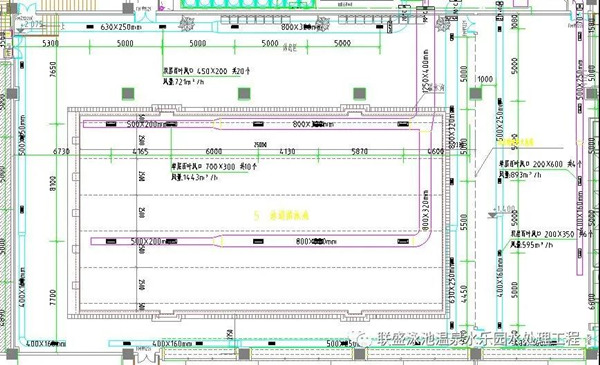Click the 450X200 louver annotation text
The image size is (600, 365).
(207, 71)
